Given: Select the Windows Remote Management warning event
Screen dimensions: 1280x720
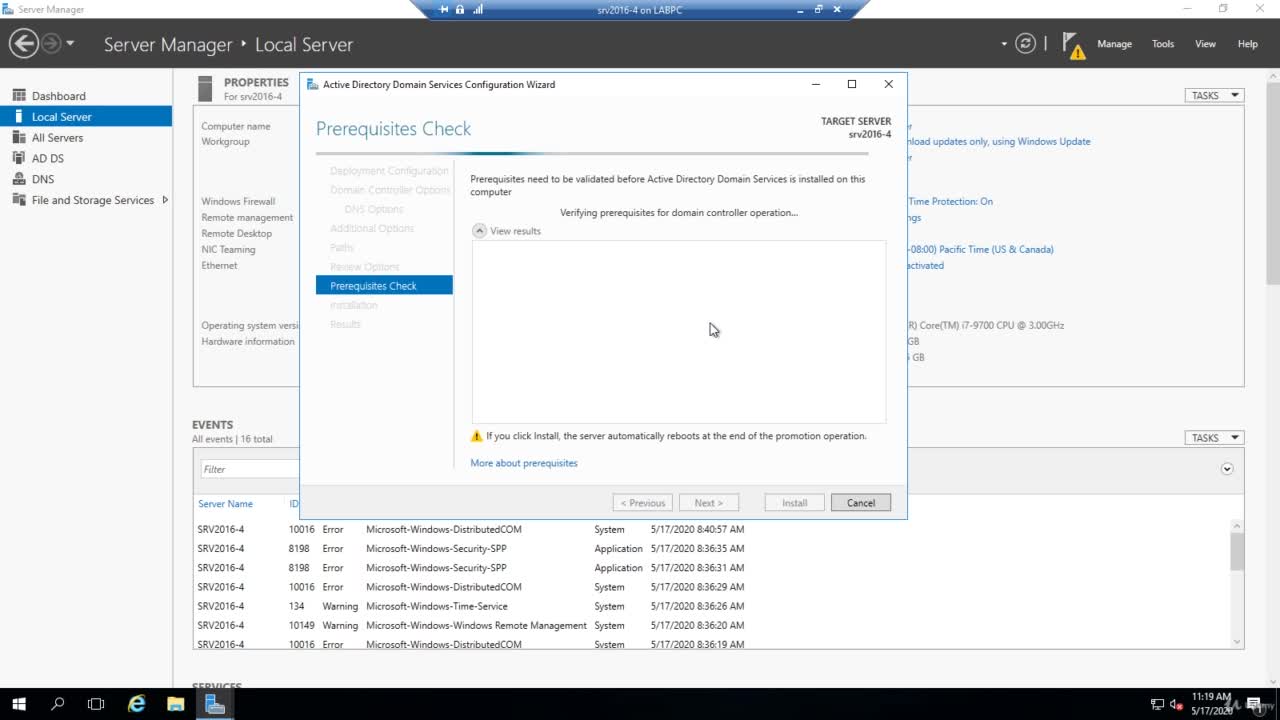Looking at the screenshot, I should [712, 625].
